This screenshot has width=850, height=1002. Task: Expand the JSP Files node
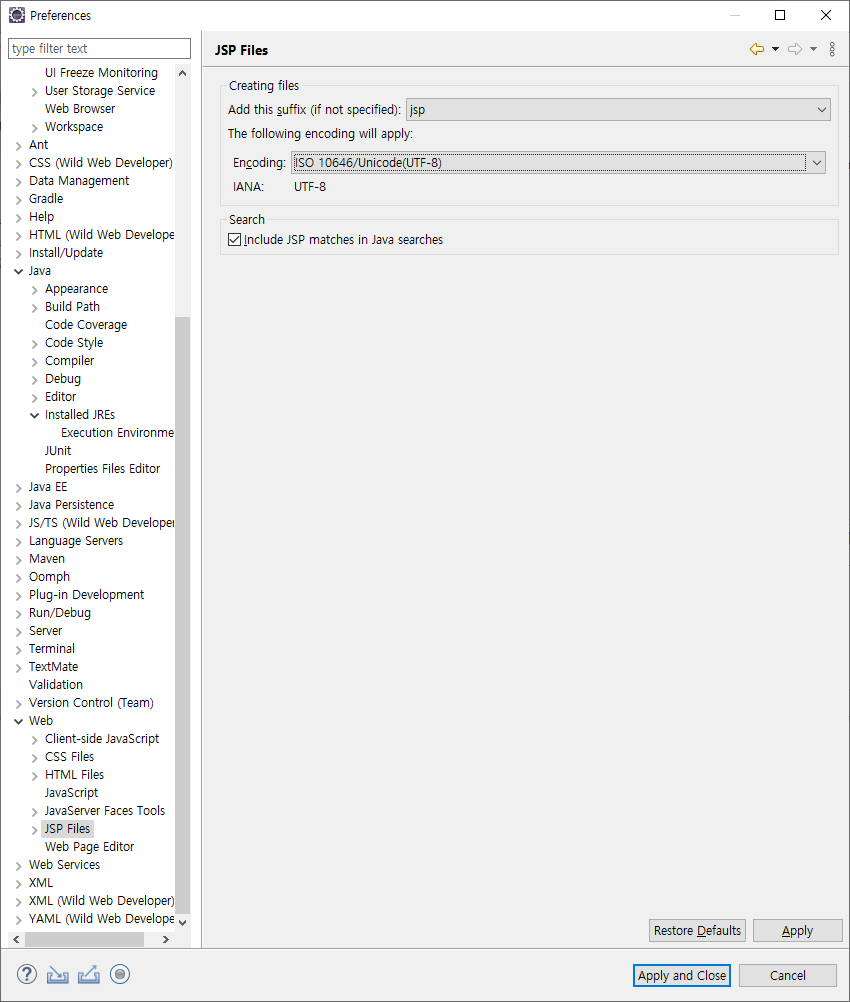click(35, 829)
